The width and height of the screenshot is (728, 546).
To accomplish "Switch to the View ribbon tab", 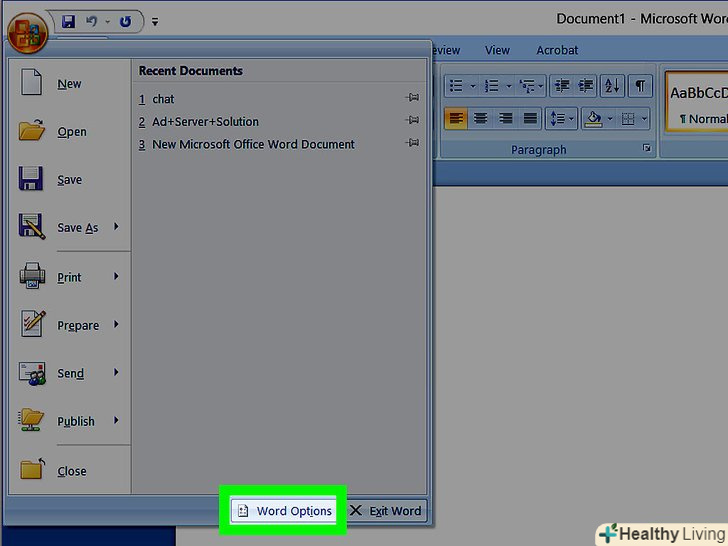I will click(497, 50).
